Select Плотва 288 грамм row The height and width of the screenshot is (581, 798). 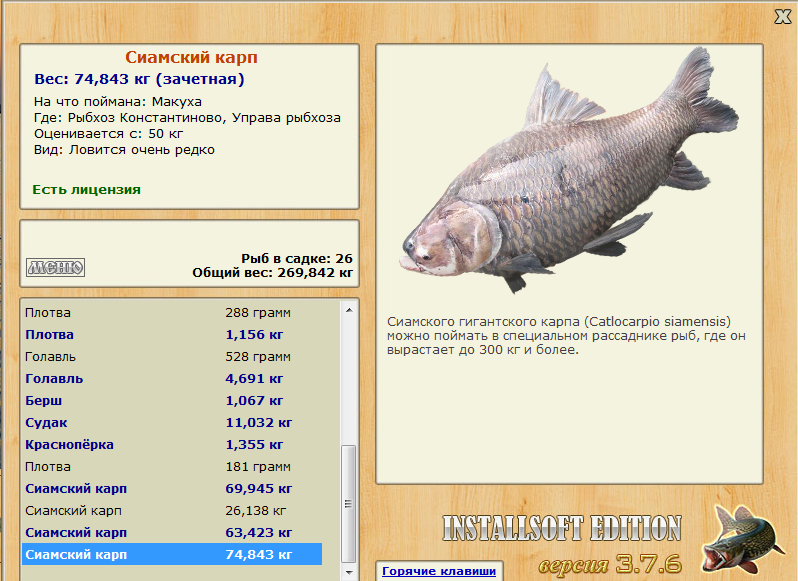point(173,312)
